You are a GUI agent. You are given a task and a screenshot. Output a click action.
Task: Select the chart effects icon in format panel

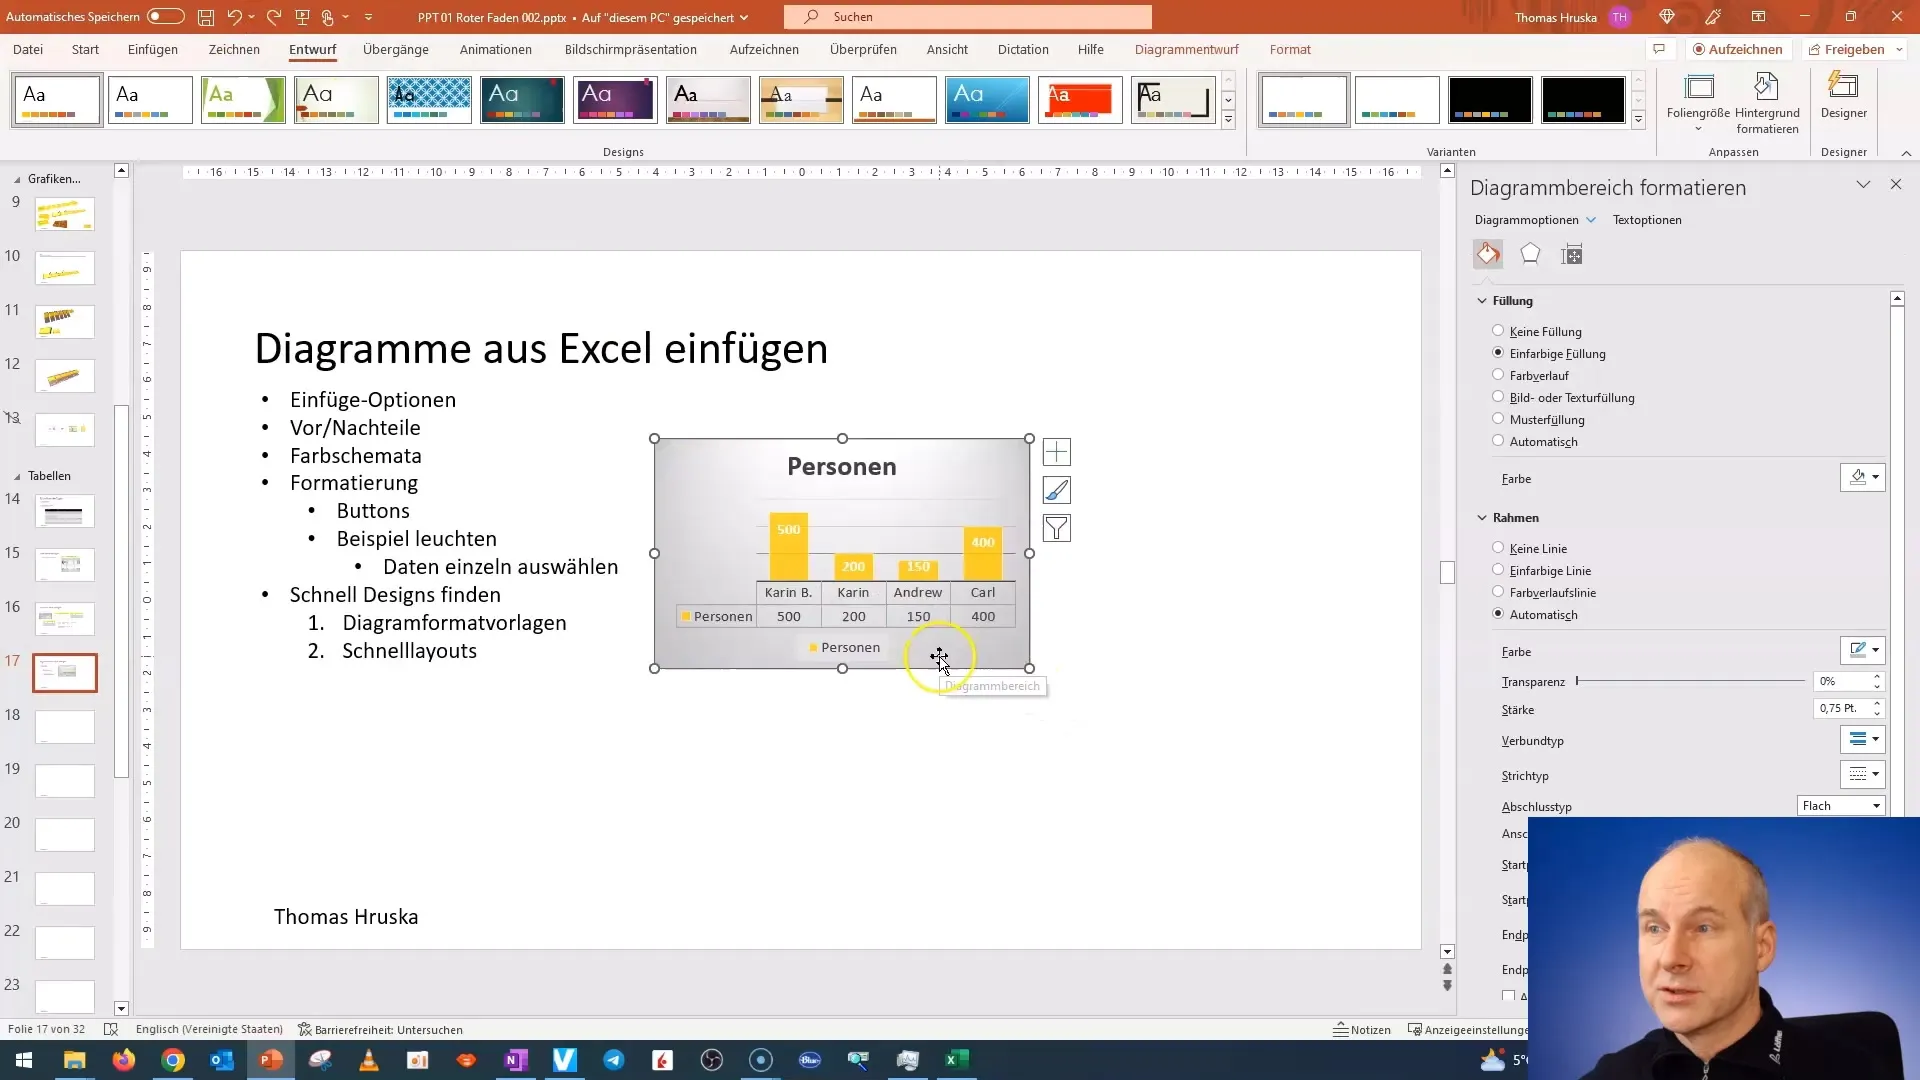coord(1530,255)
